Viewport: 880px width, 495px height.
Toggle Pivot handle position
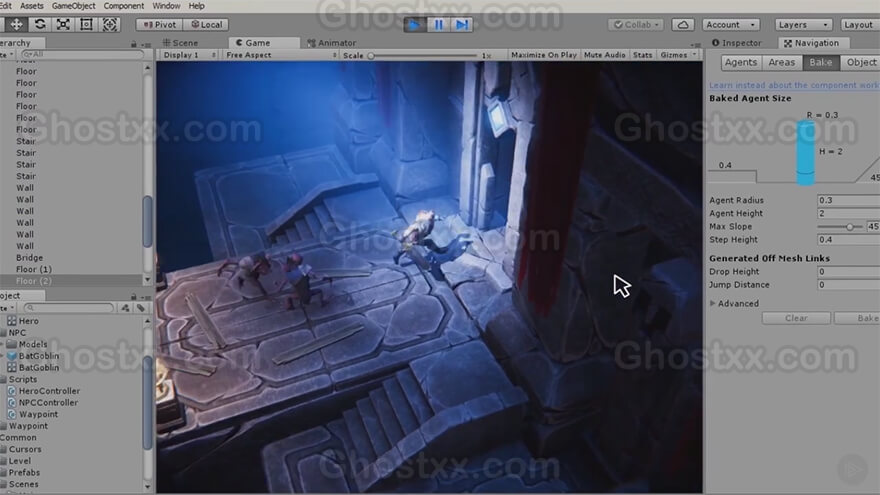coord(159,25)
